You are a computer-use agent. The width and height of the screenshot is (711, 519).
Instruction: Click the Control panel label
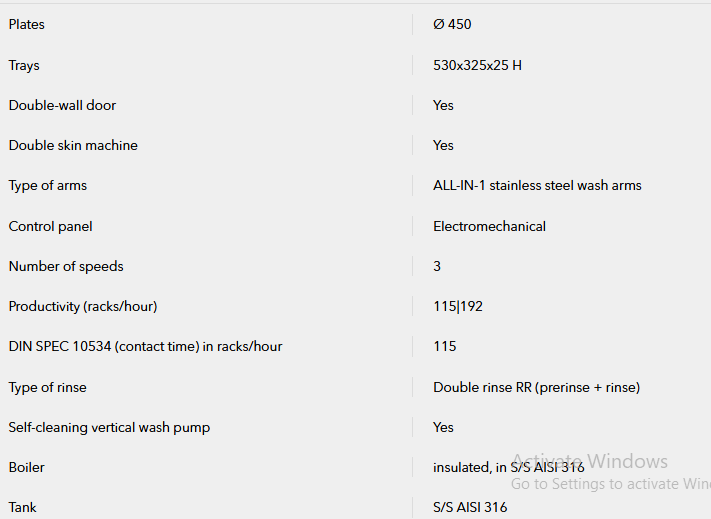50,227
